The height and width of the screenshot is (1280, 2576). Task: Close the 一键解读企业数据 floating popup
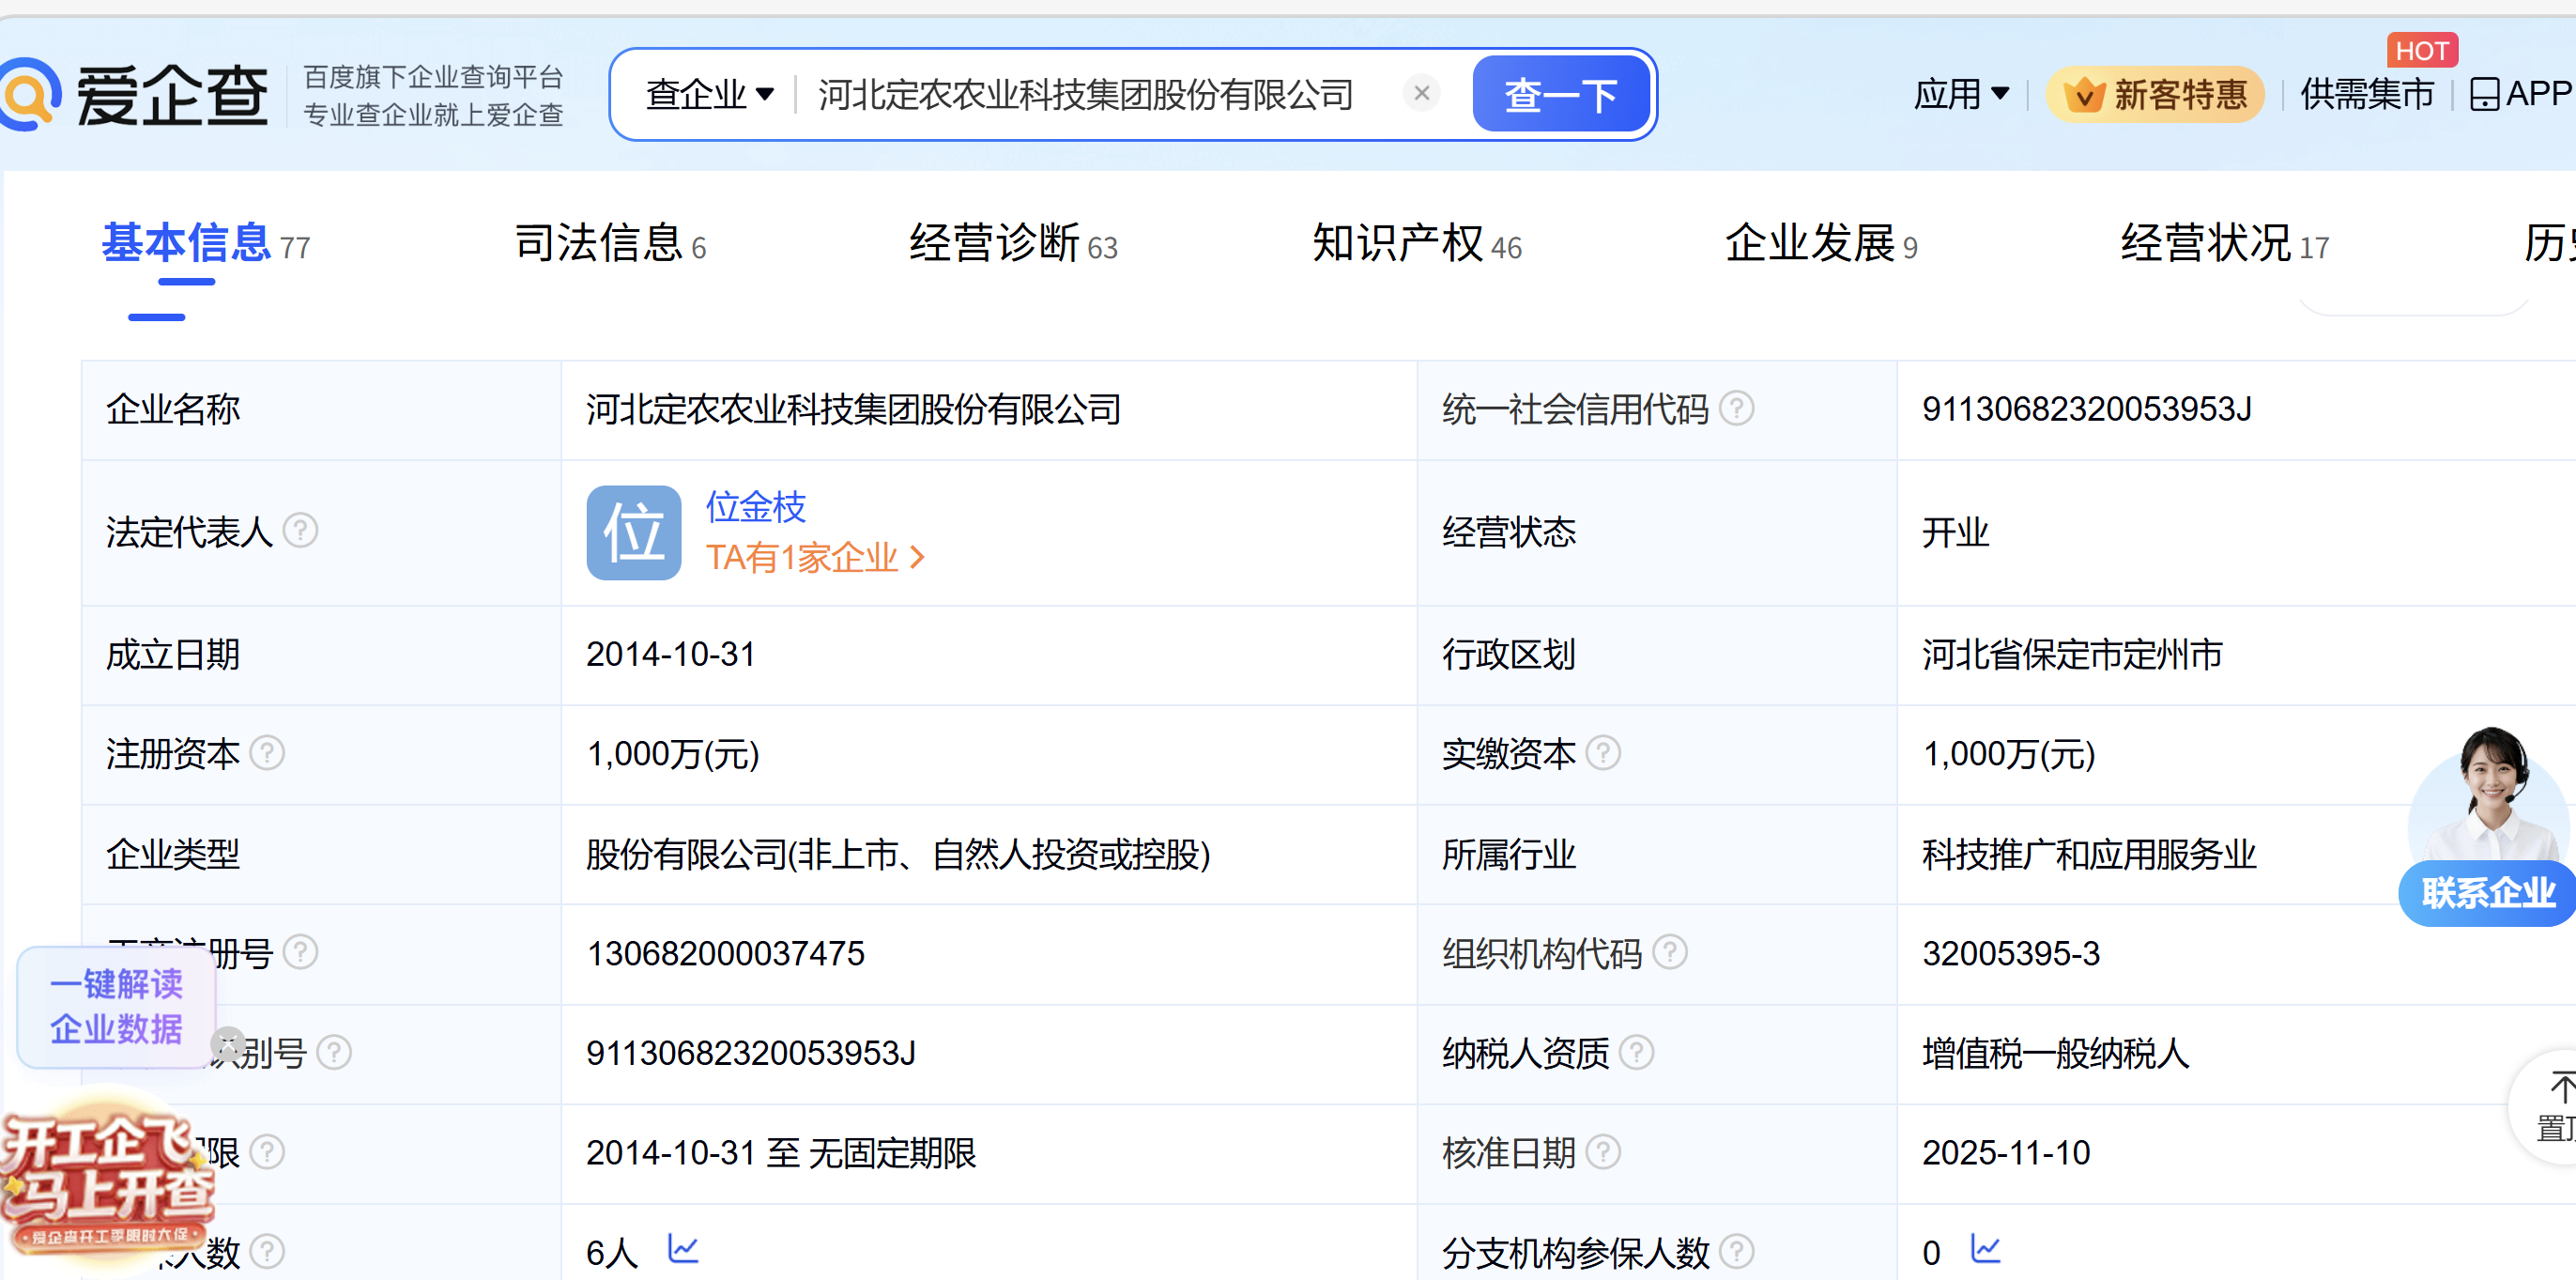tap(228, 1045)
